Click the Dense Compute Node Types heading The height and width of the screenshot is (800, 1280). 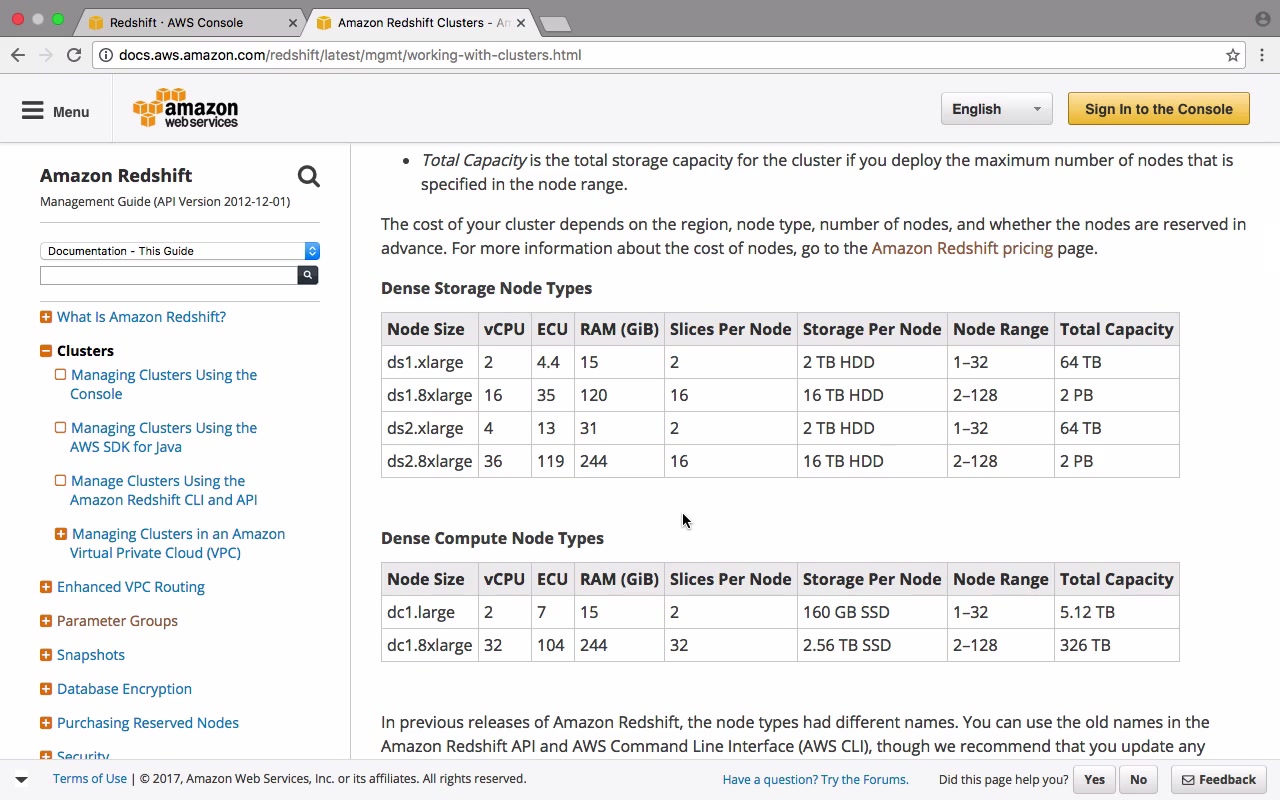[492, 538]
